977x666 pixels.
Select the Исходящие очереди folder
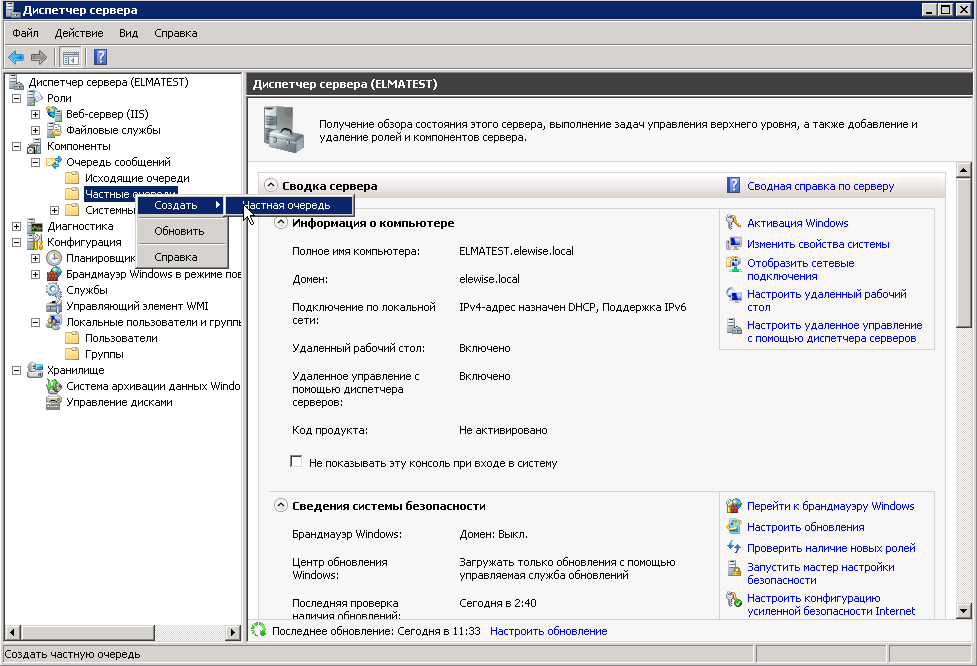pyautogui.click(x=136, y=178)
